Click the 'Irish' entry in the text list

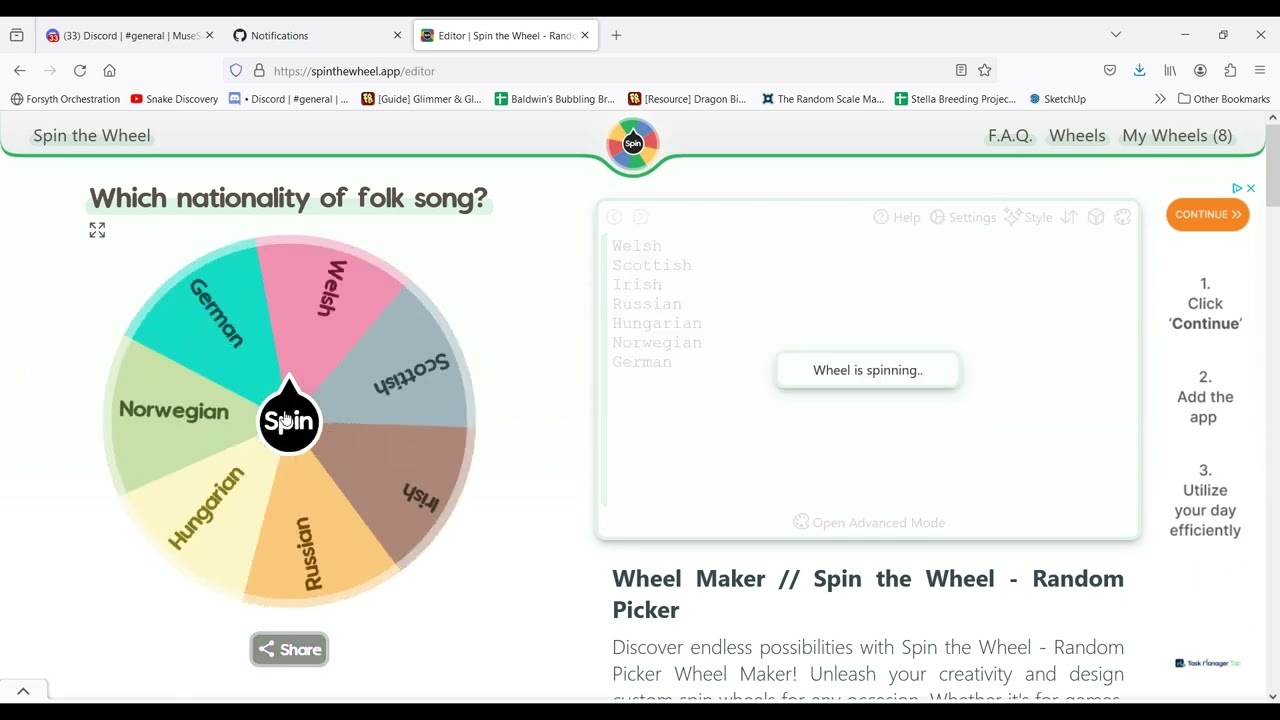tap(637, 284)
